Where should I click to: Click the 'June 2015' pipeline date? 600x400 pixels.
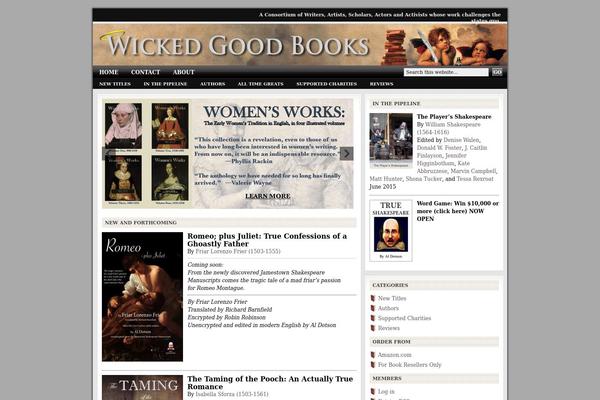[383, 187]
